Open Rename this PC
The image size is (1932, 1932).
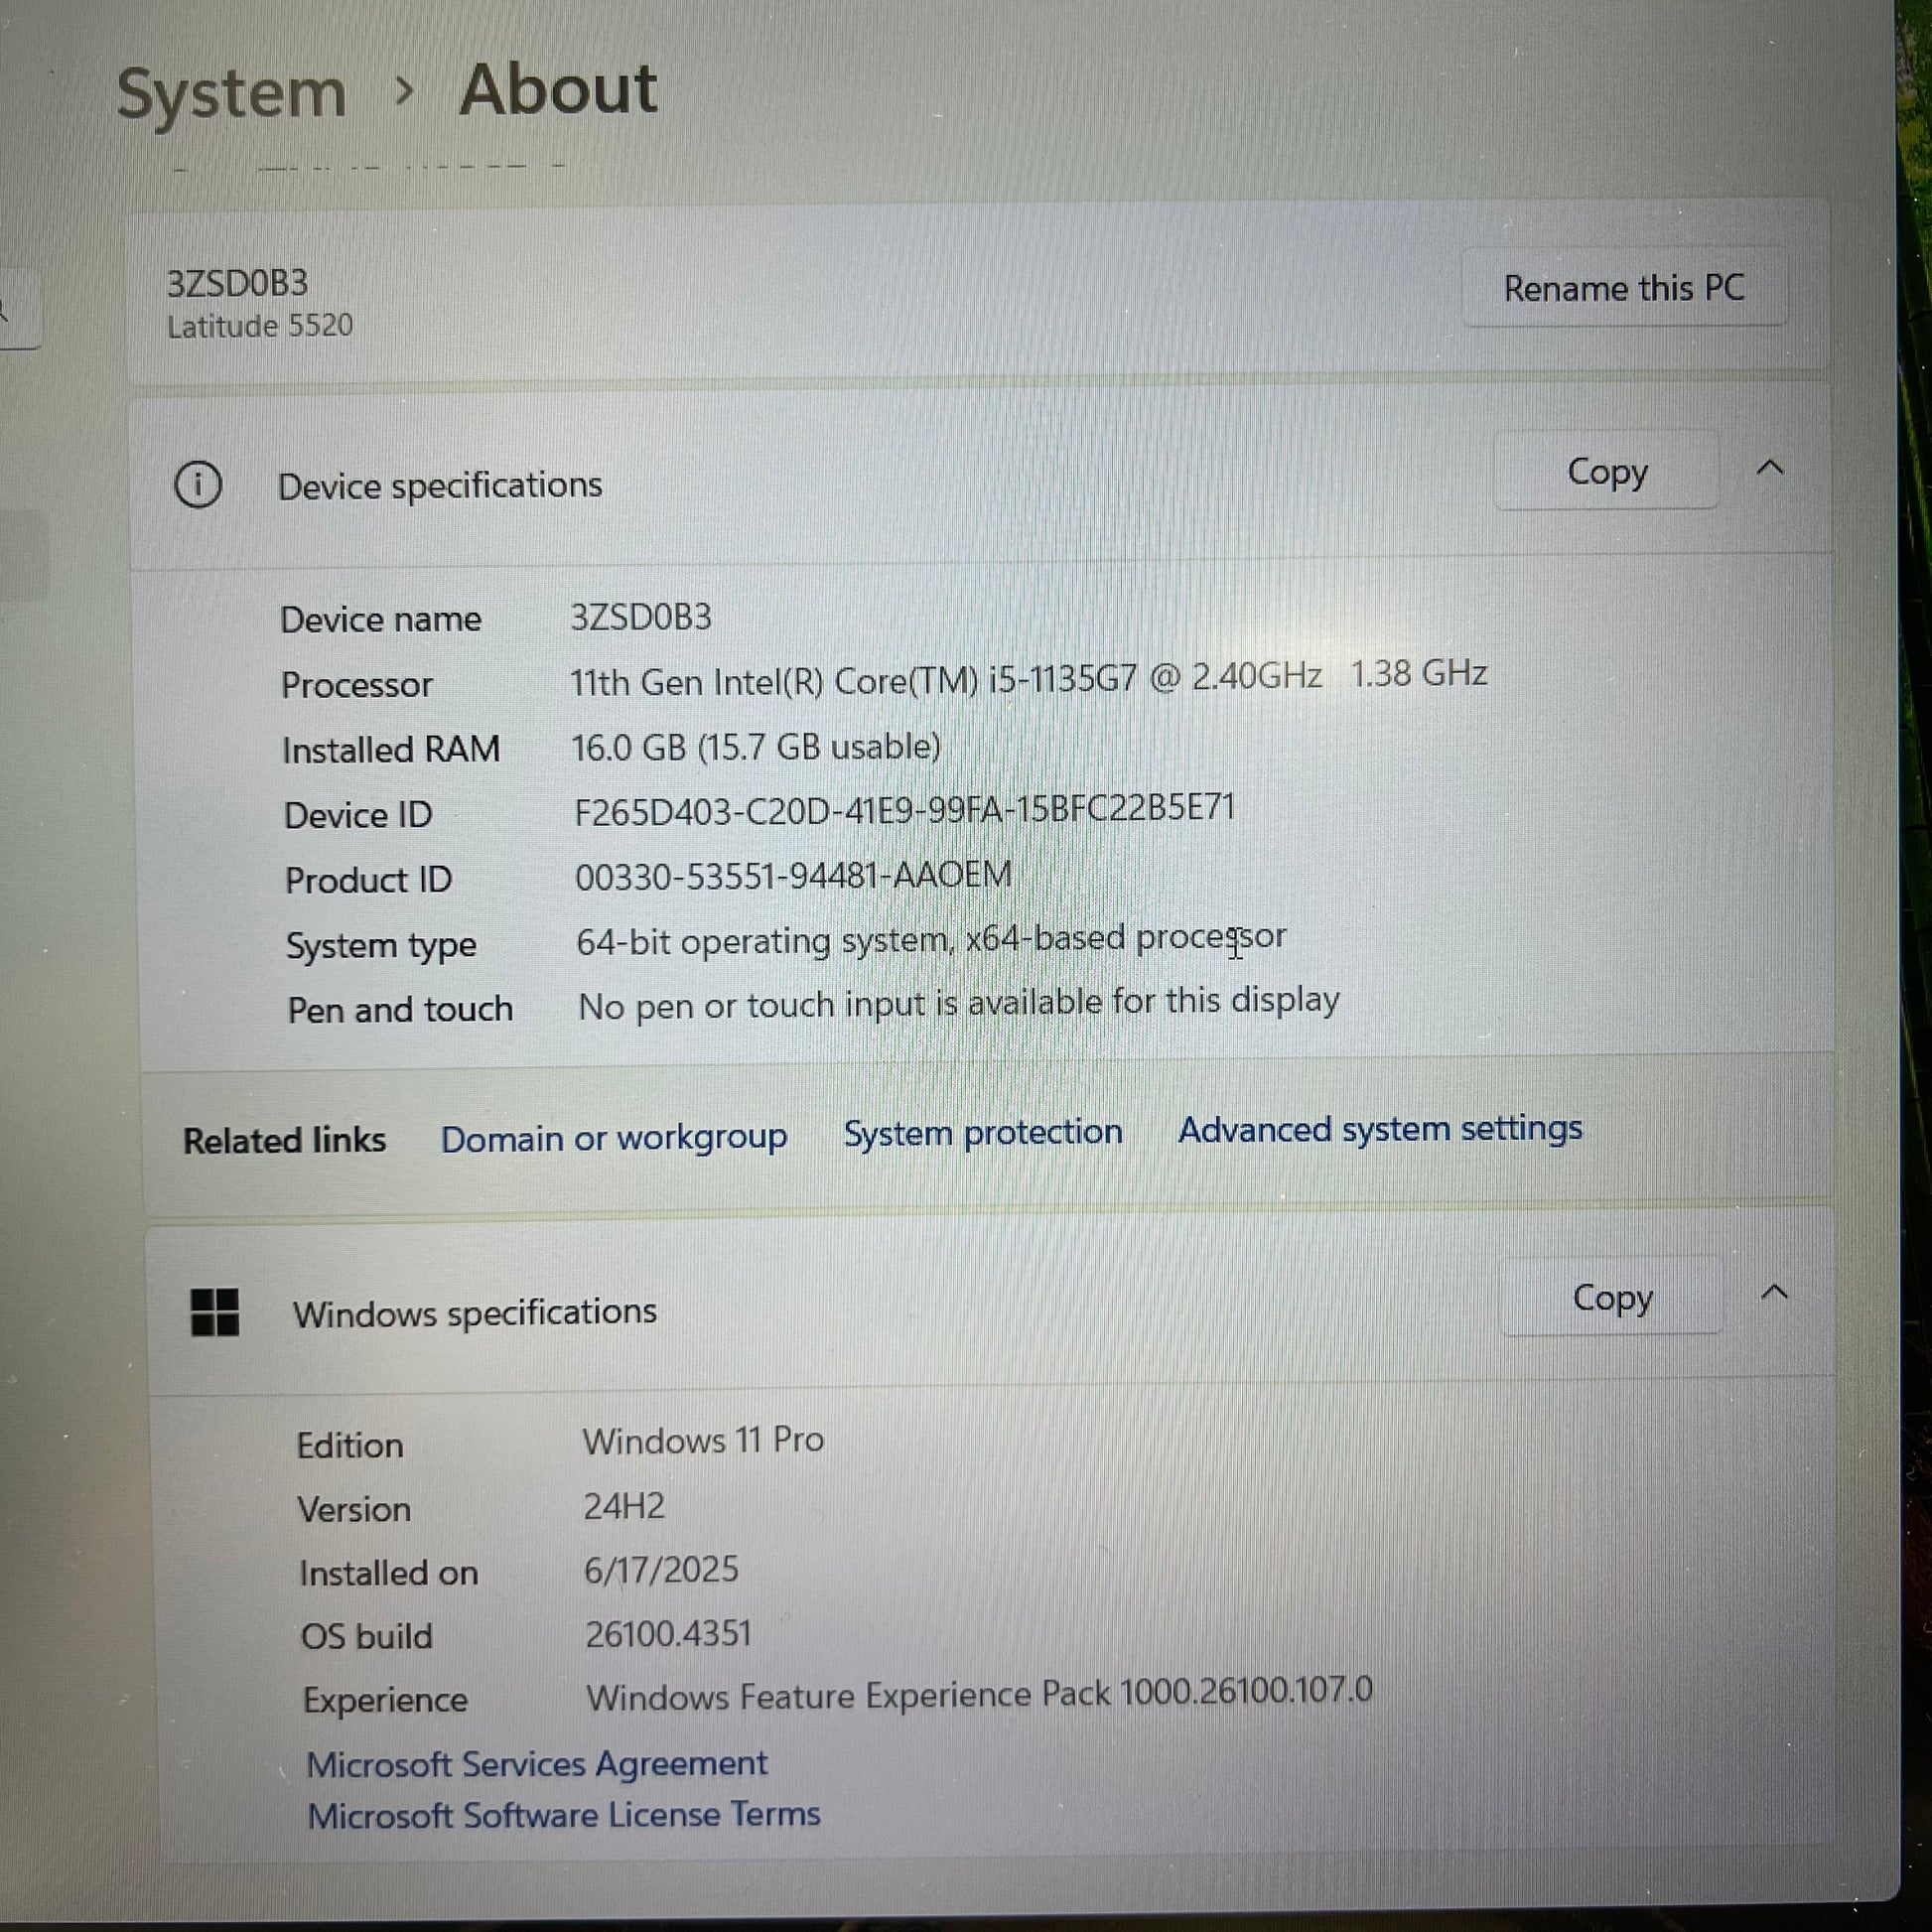[1624, 288]
